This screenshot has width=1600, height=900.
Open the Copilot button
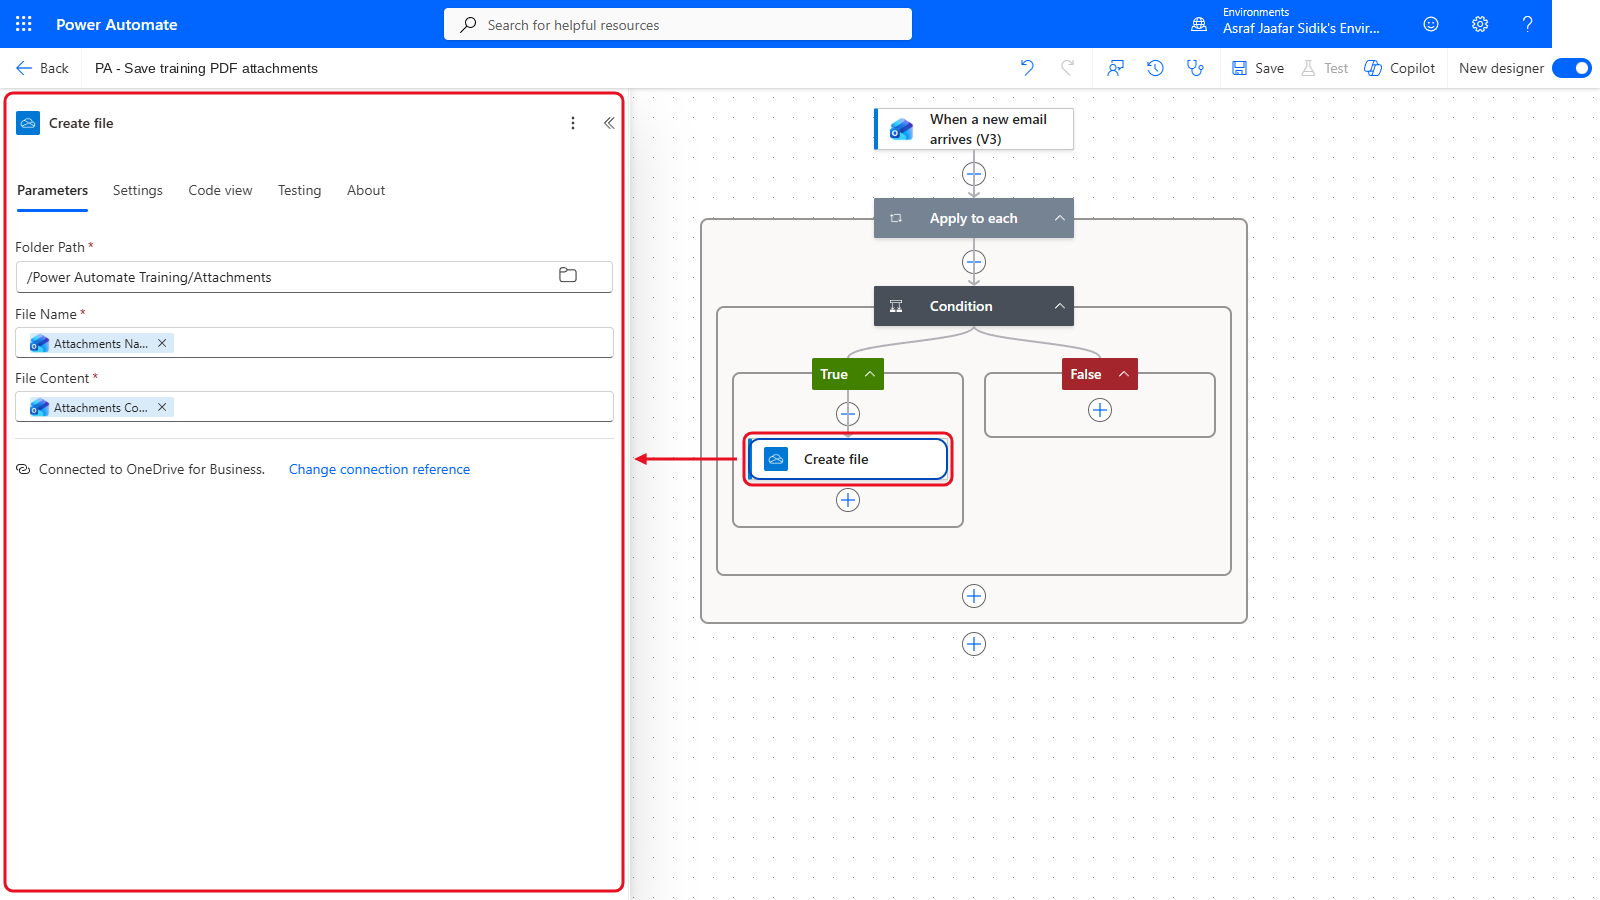coord(1400,68)
